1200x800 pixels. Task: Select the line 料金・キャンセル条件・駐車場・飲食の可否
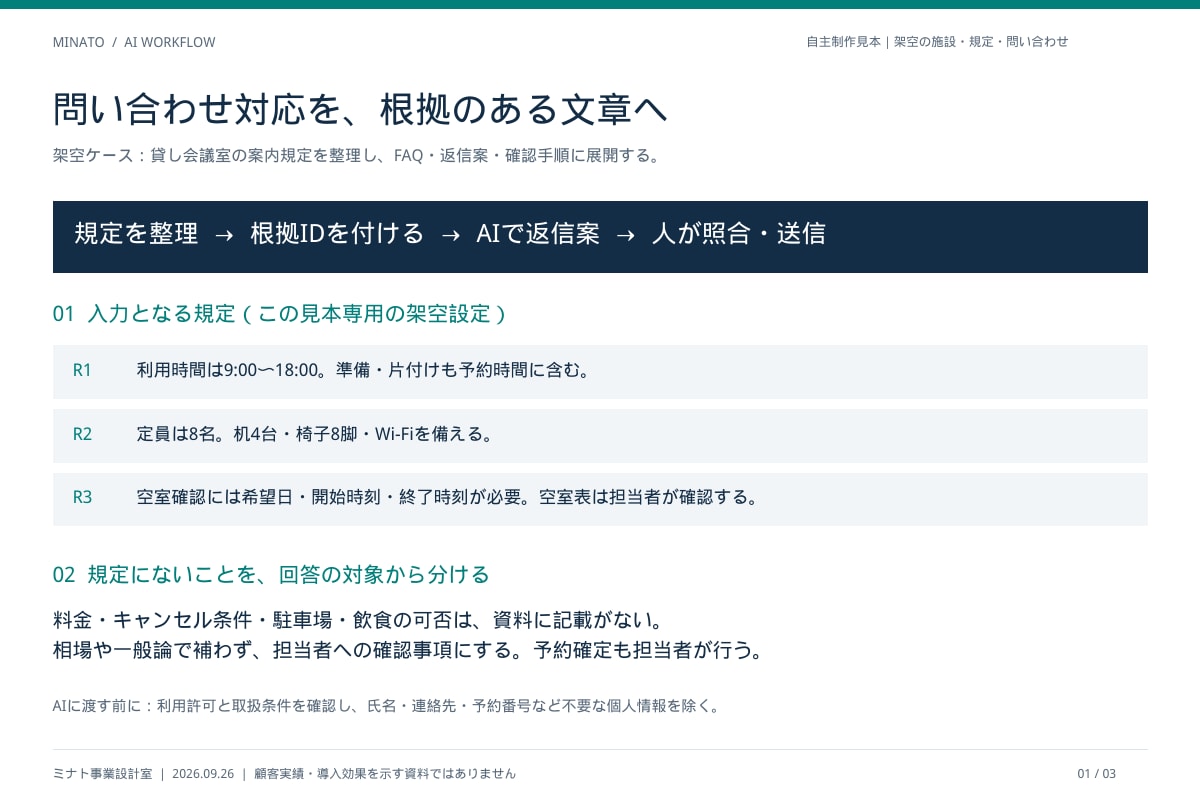[359, 620]
